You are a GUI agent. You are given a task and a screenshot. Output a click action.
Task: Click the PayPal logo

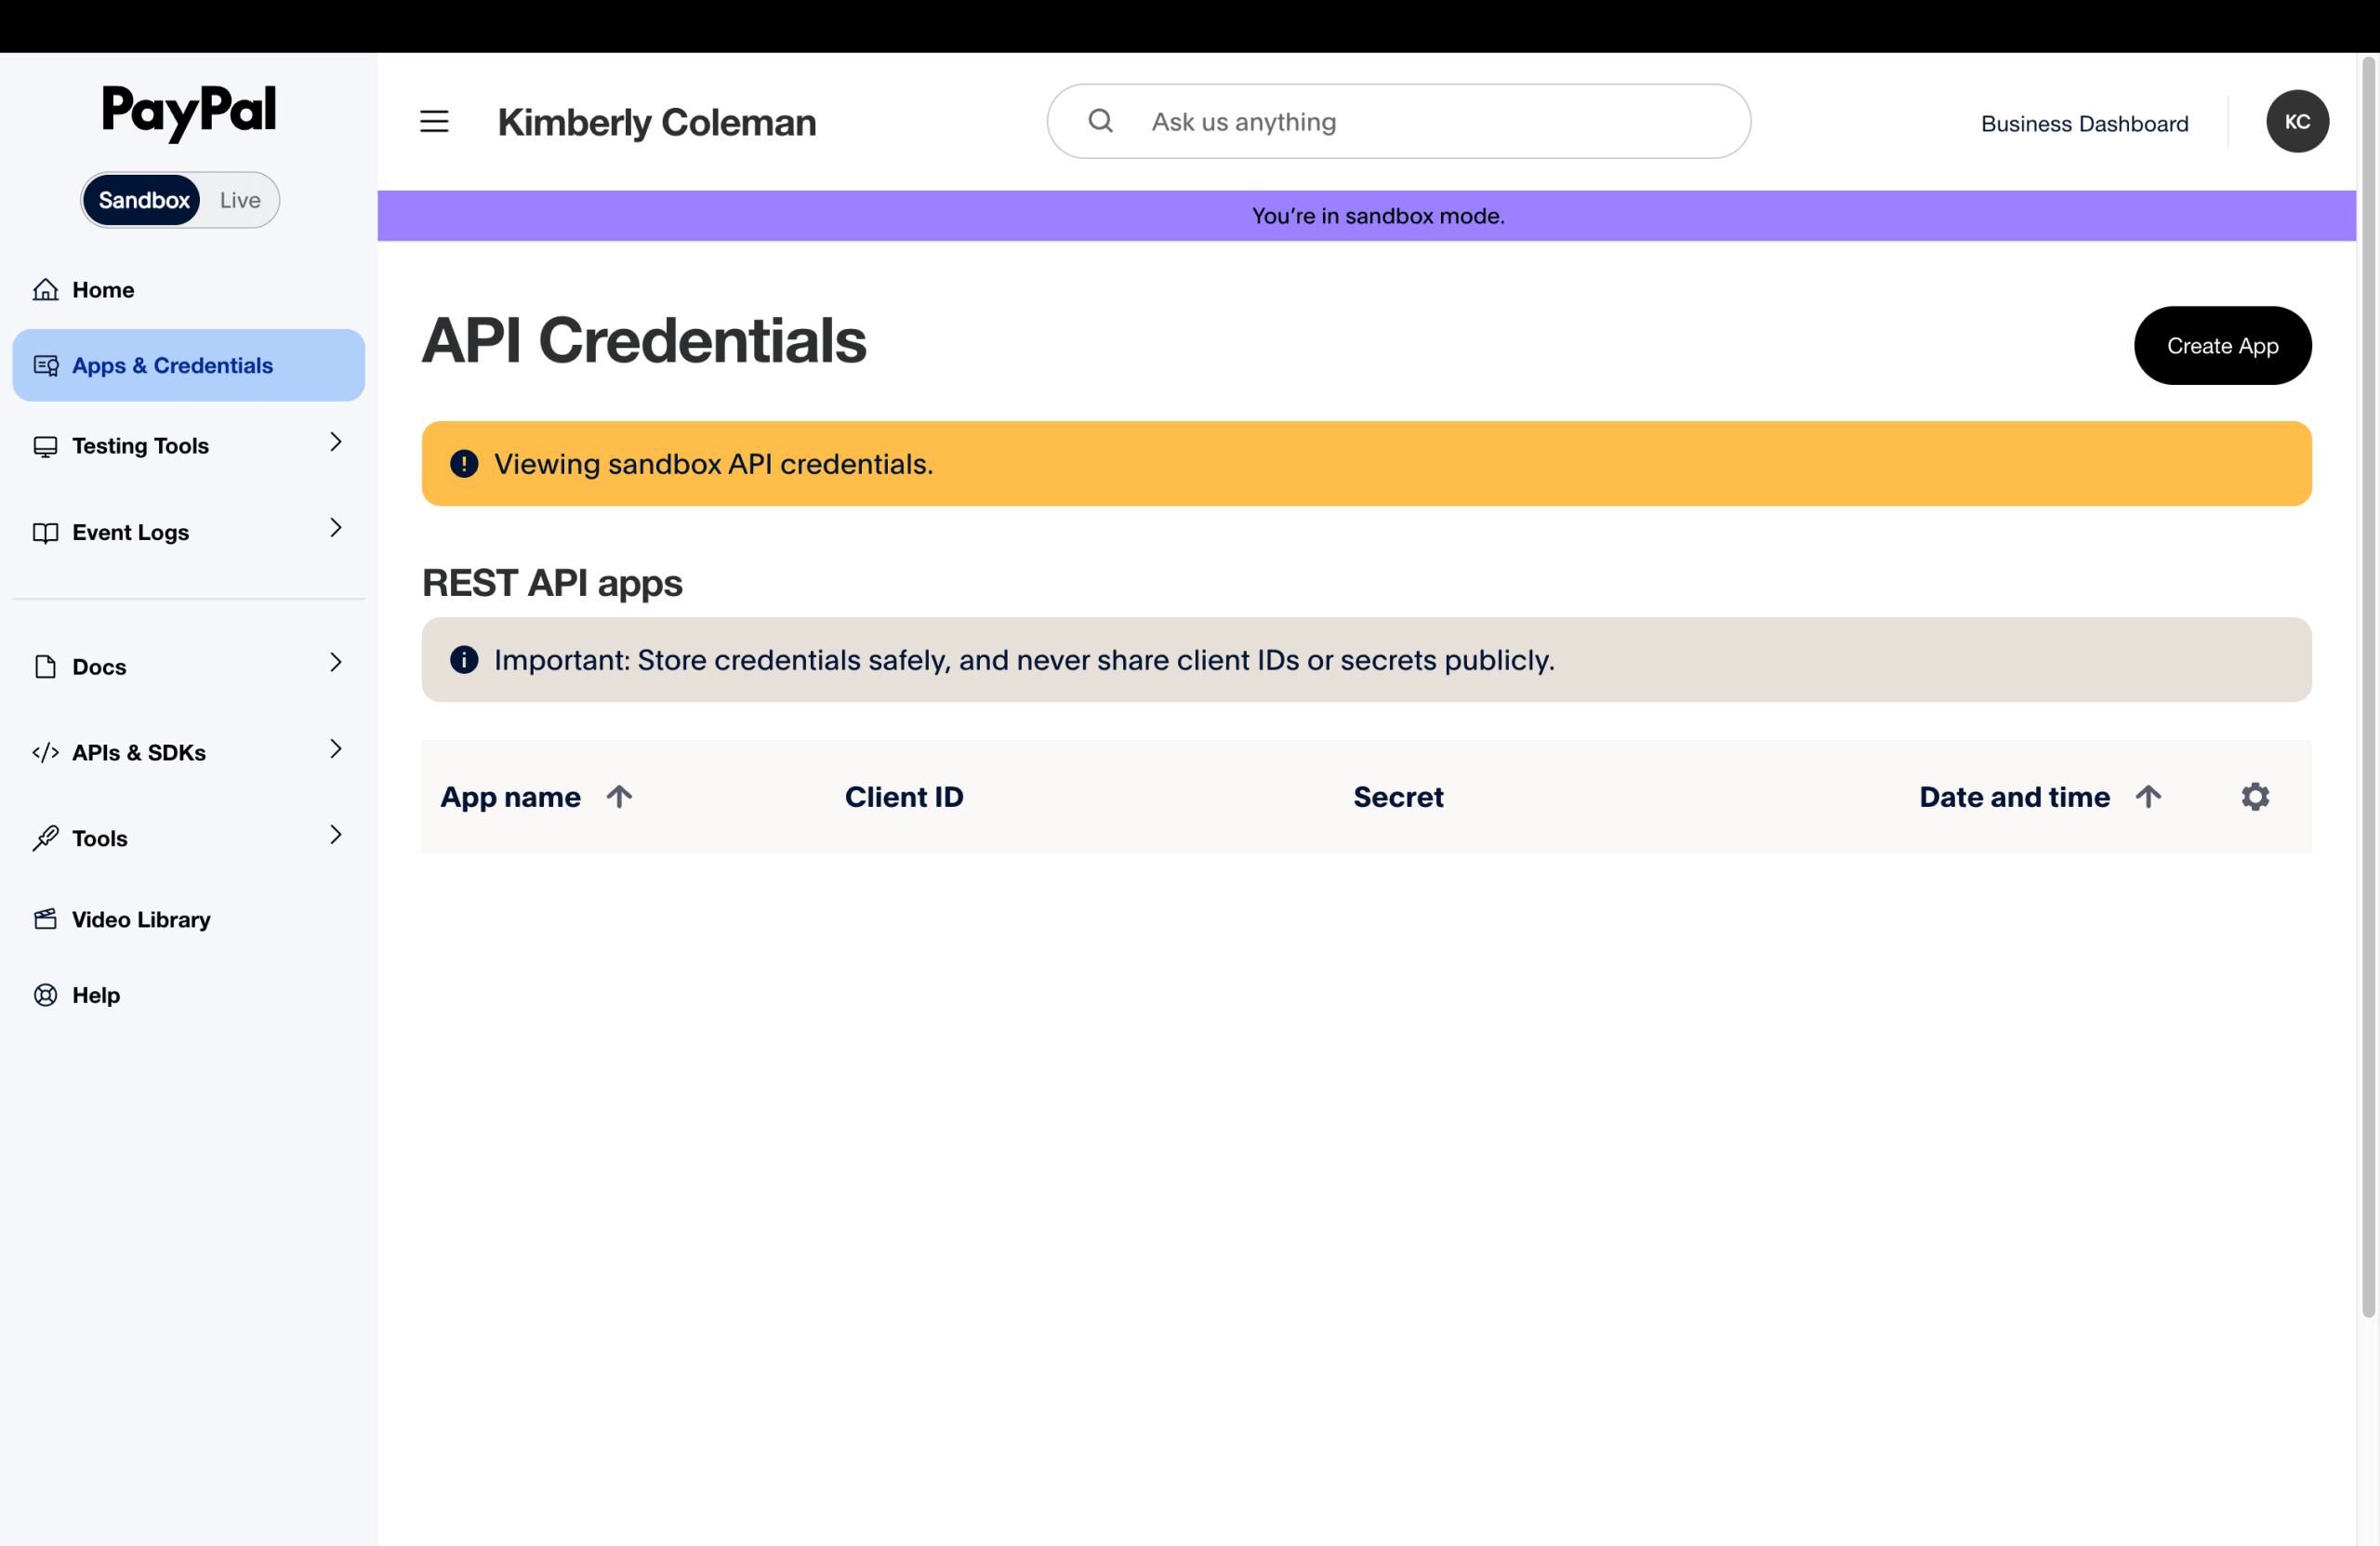coord(188,112)
